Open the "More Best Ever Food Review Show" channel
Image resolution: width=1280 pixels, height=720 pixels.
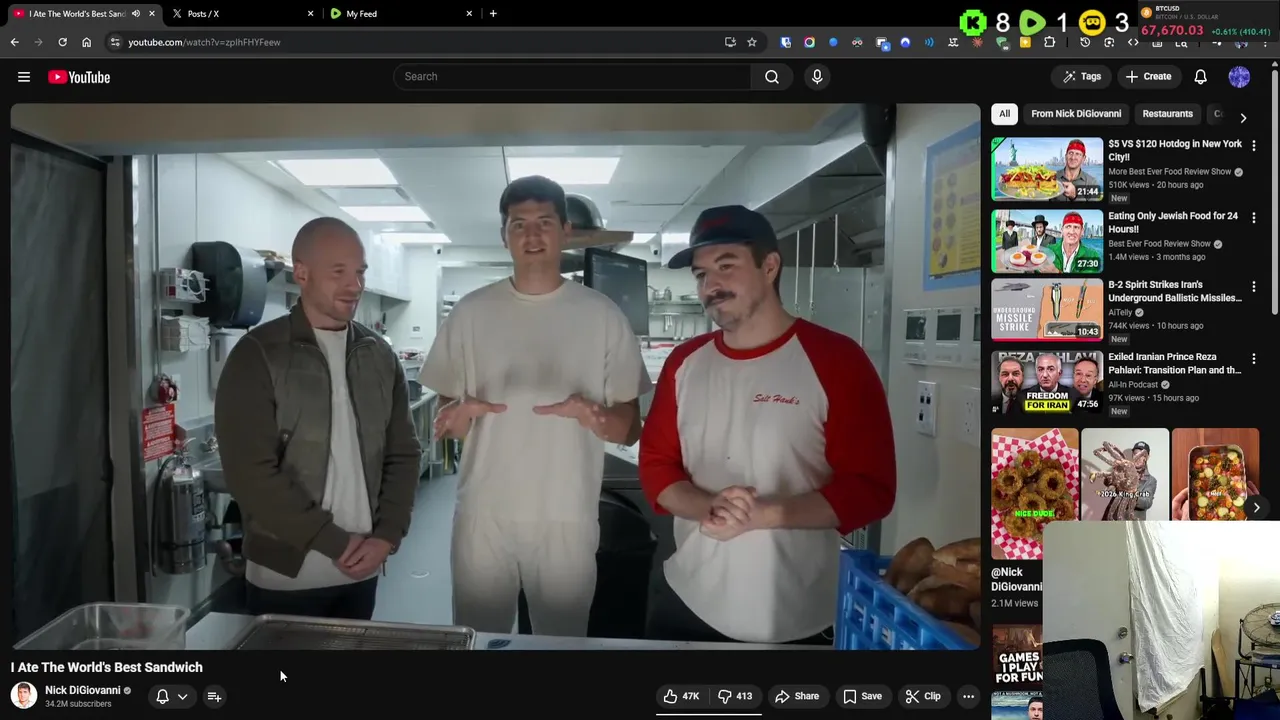1170,172
